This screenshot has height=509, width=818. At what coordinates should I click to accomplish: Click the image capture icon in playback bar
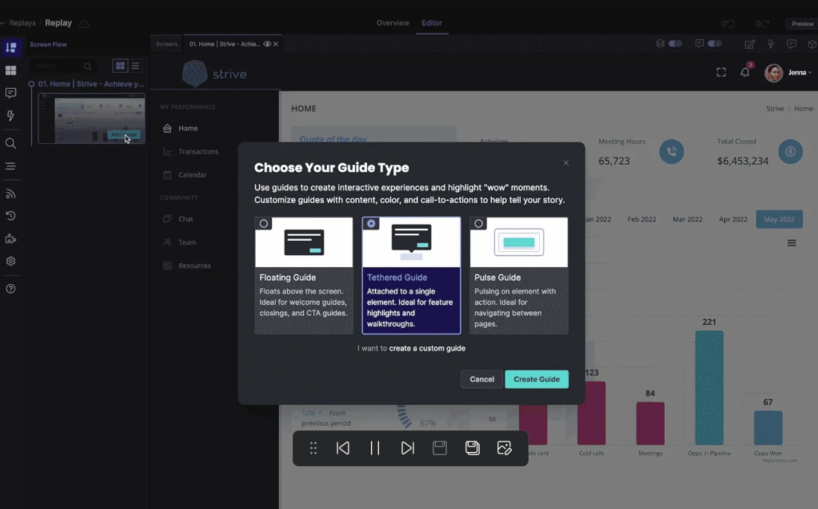pyautogui.click(x=504, y=448)
